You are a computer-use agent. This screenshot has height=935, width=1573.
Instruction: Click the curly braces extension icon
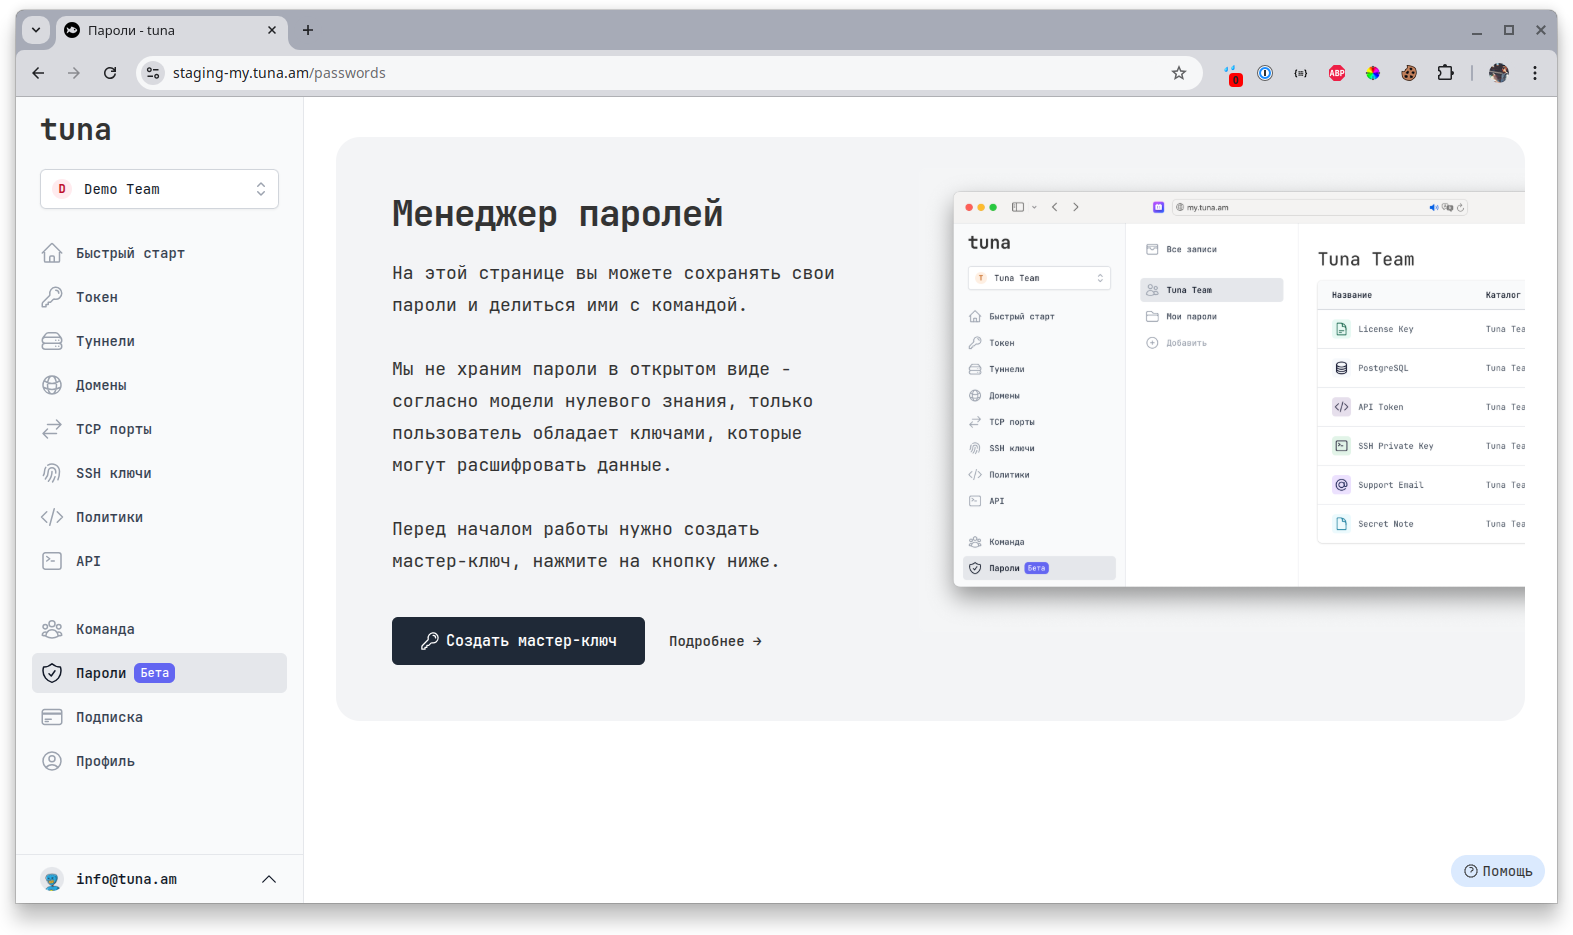[x=1301, y=73]
